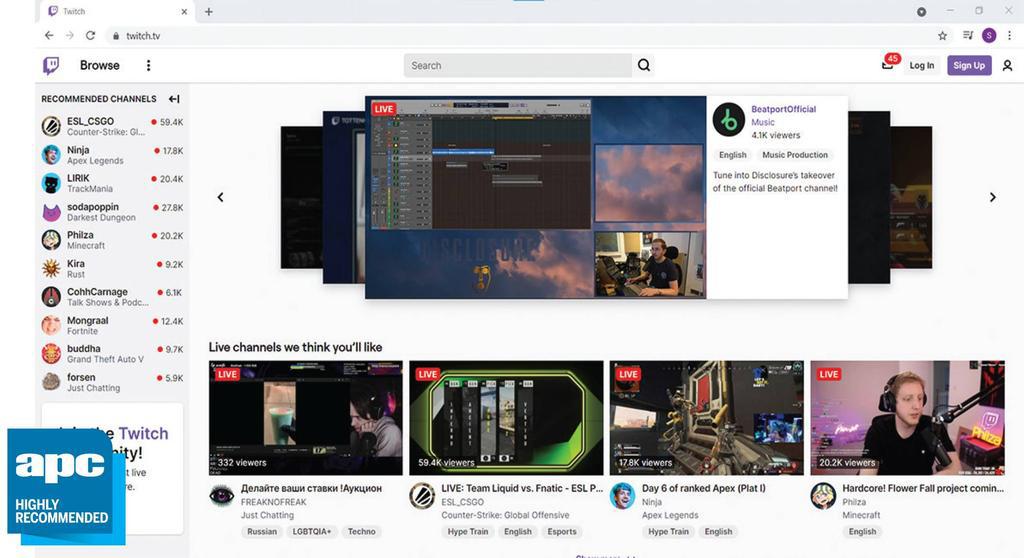Click the Ninja avatar in sidebar

pos(51,155)
